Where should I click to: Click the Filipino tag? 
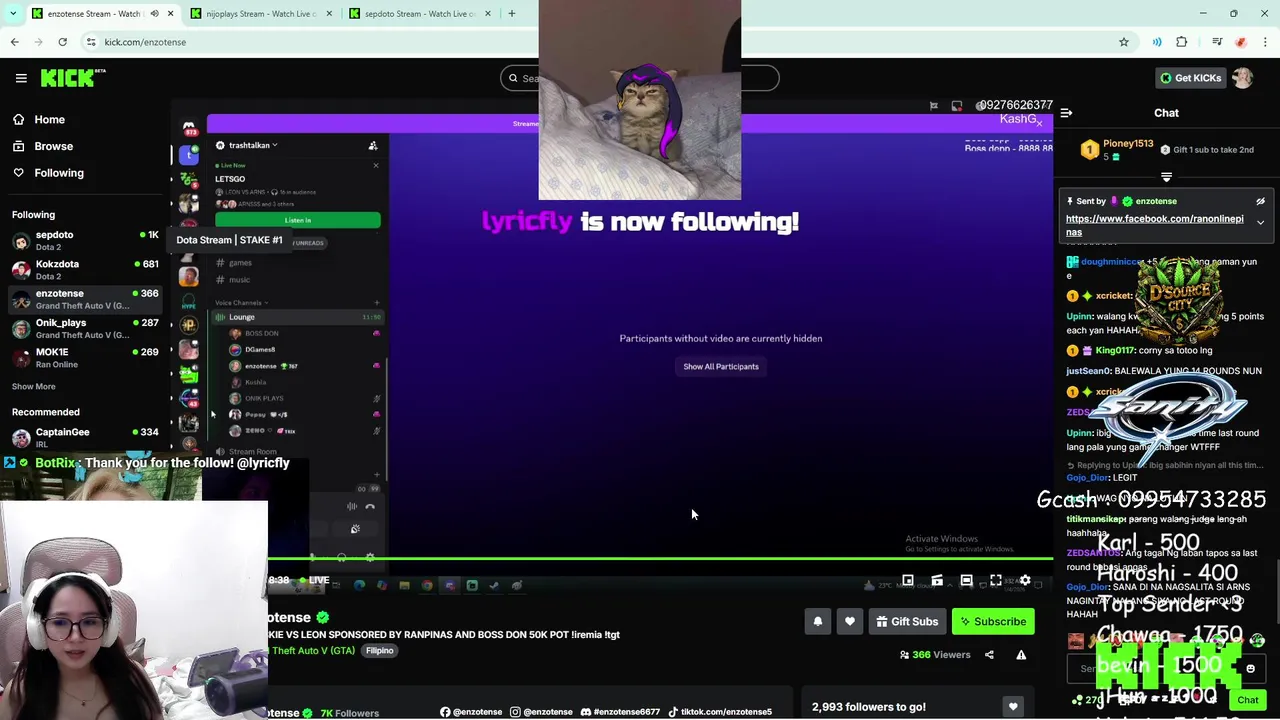coord(380,651)
